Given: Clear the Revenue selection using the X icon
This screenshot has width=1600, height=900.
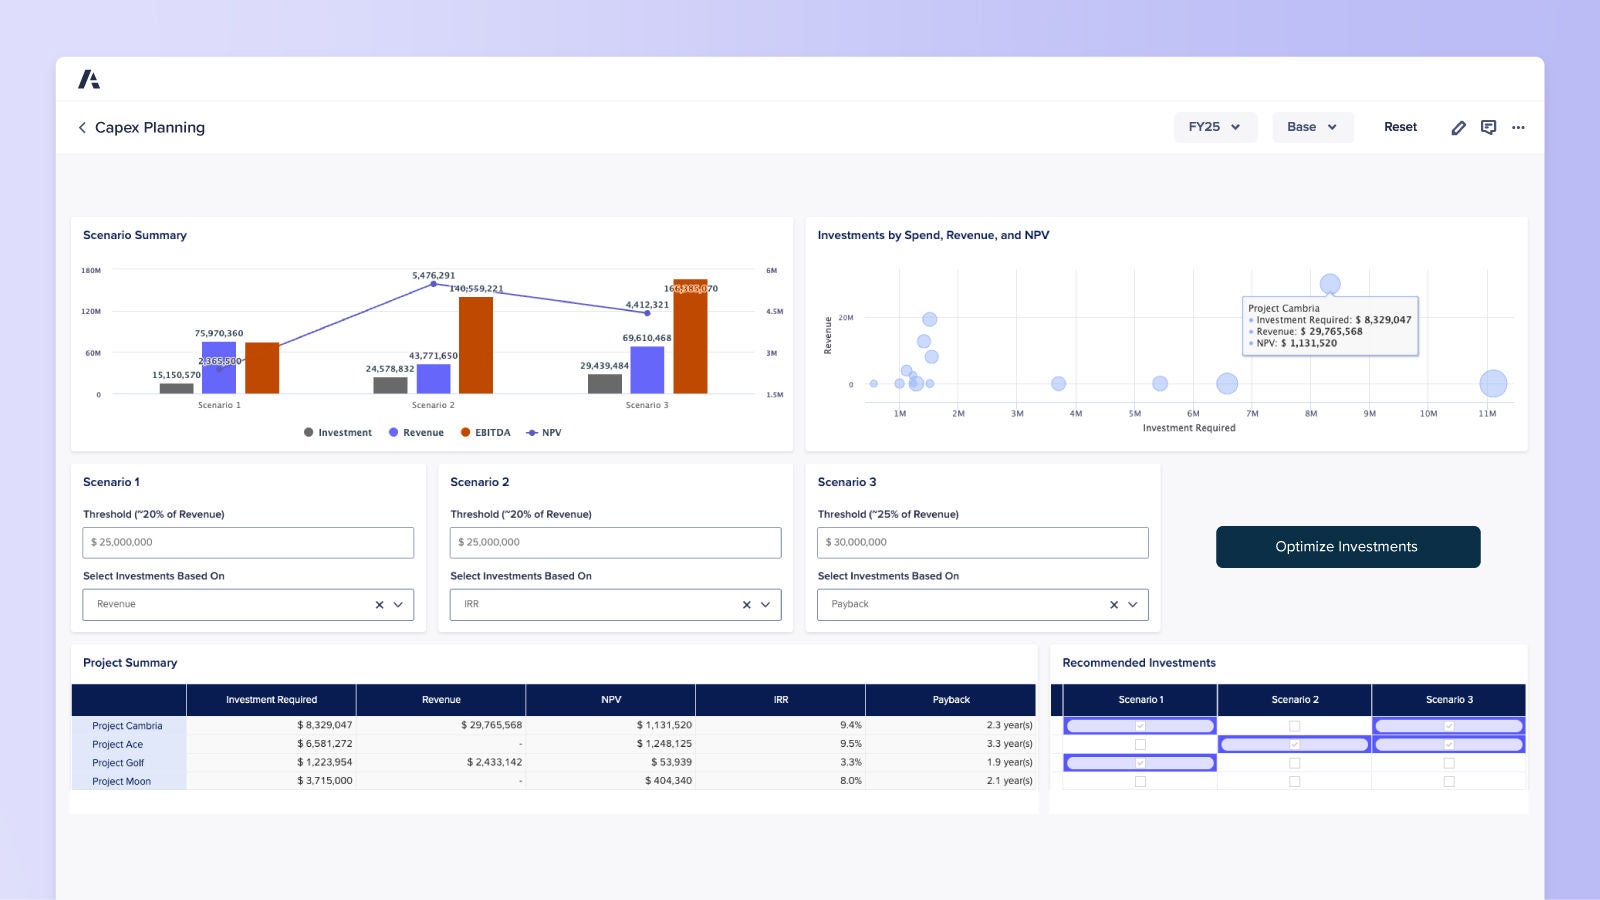Looking at the screenshot, I should click(379, 604).
